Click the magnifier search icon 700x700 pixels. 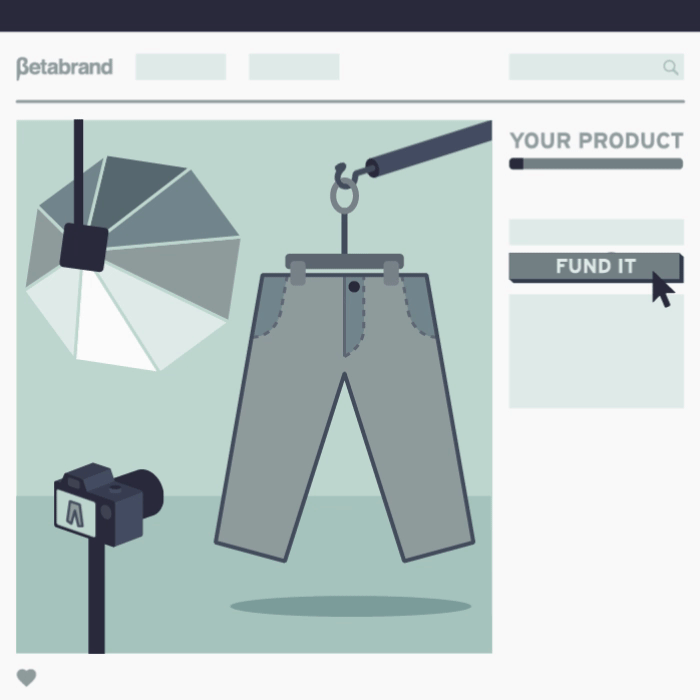pos(671,67)
